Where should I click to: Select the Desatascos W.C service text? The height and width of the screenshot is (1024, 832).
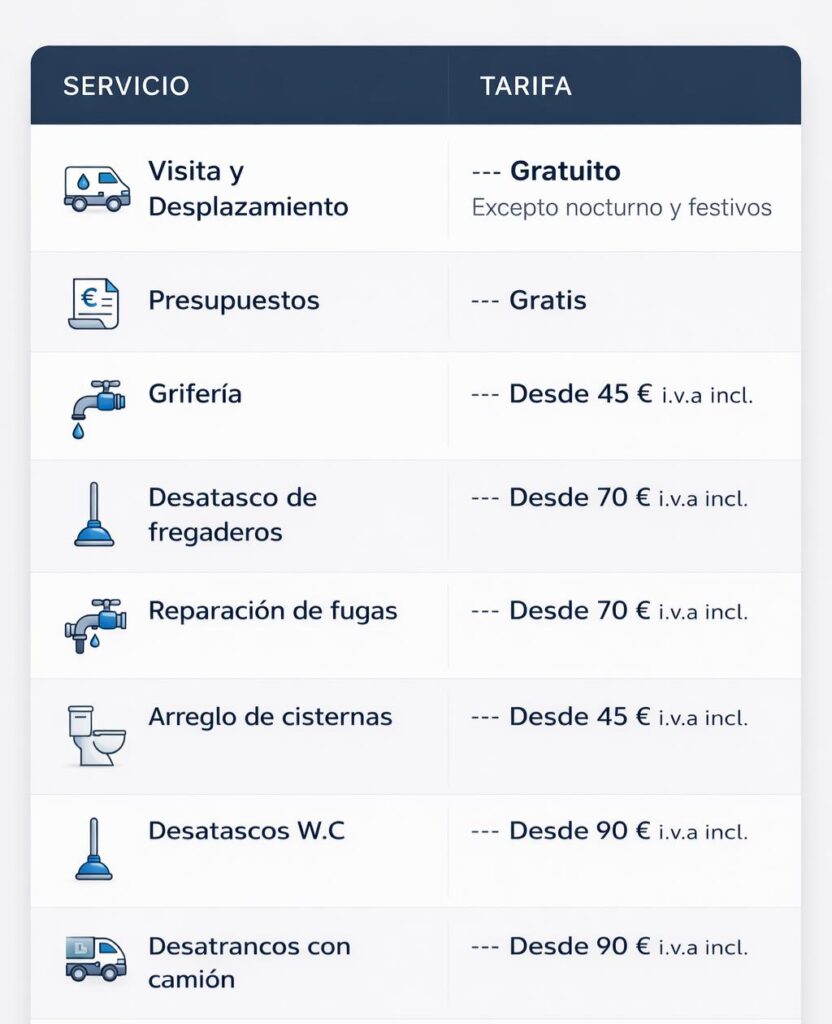pyautogui.click(x=247, y=831)
